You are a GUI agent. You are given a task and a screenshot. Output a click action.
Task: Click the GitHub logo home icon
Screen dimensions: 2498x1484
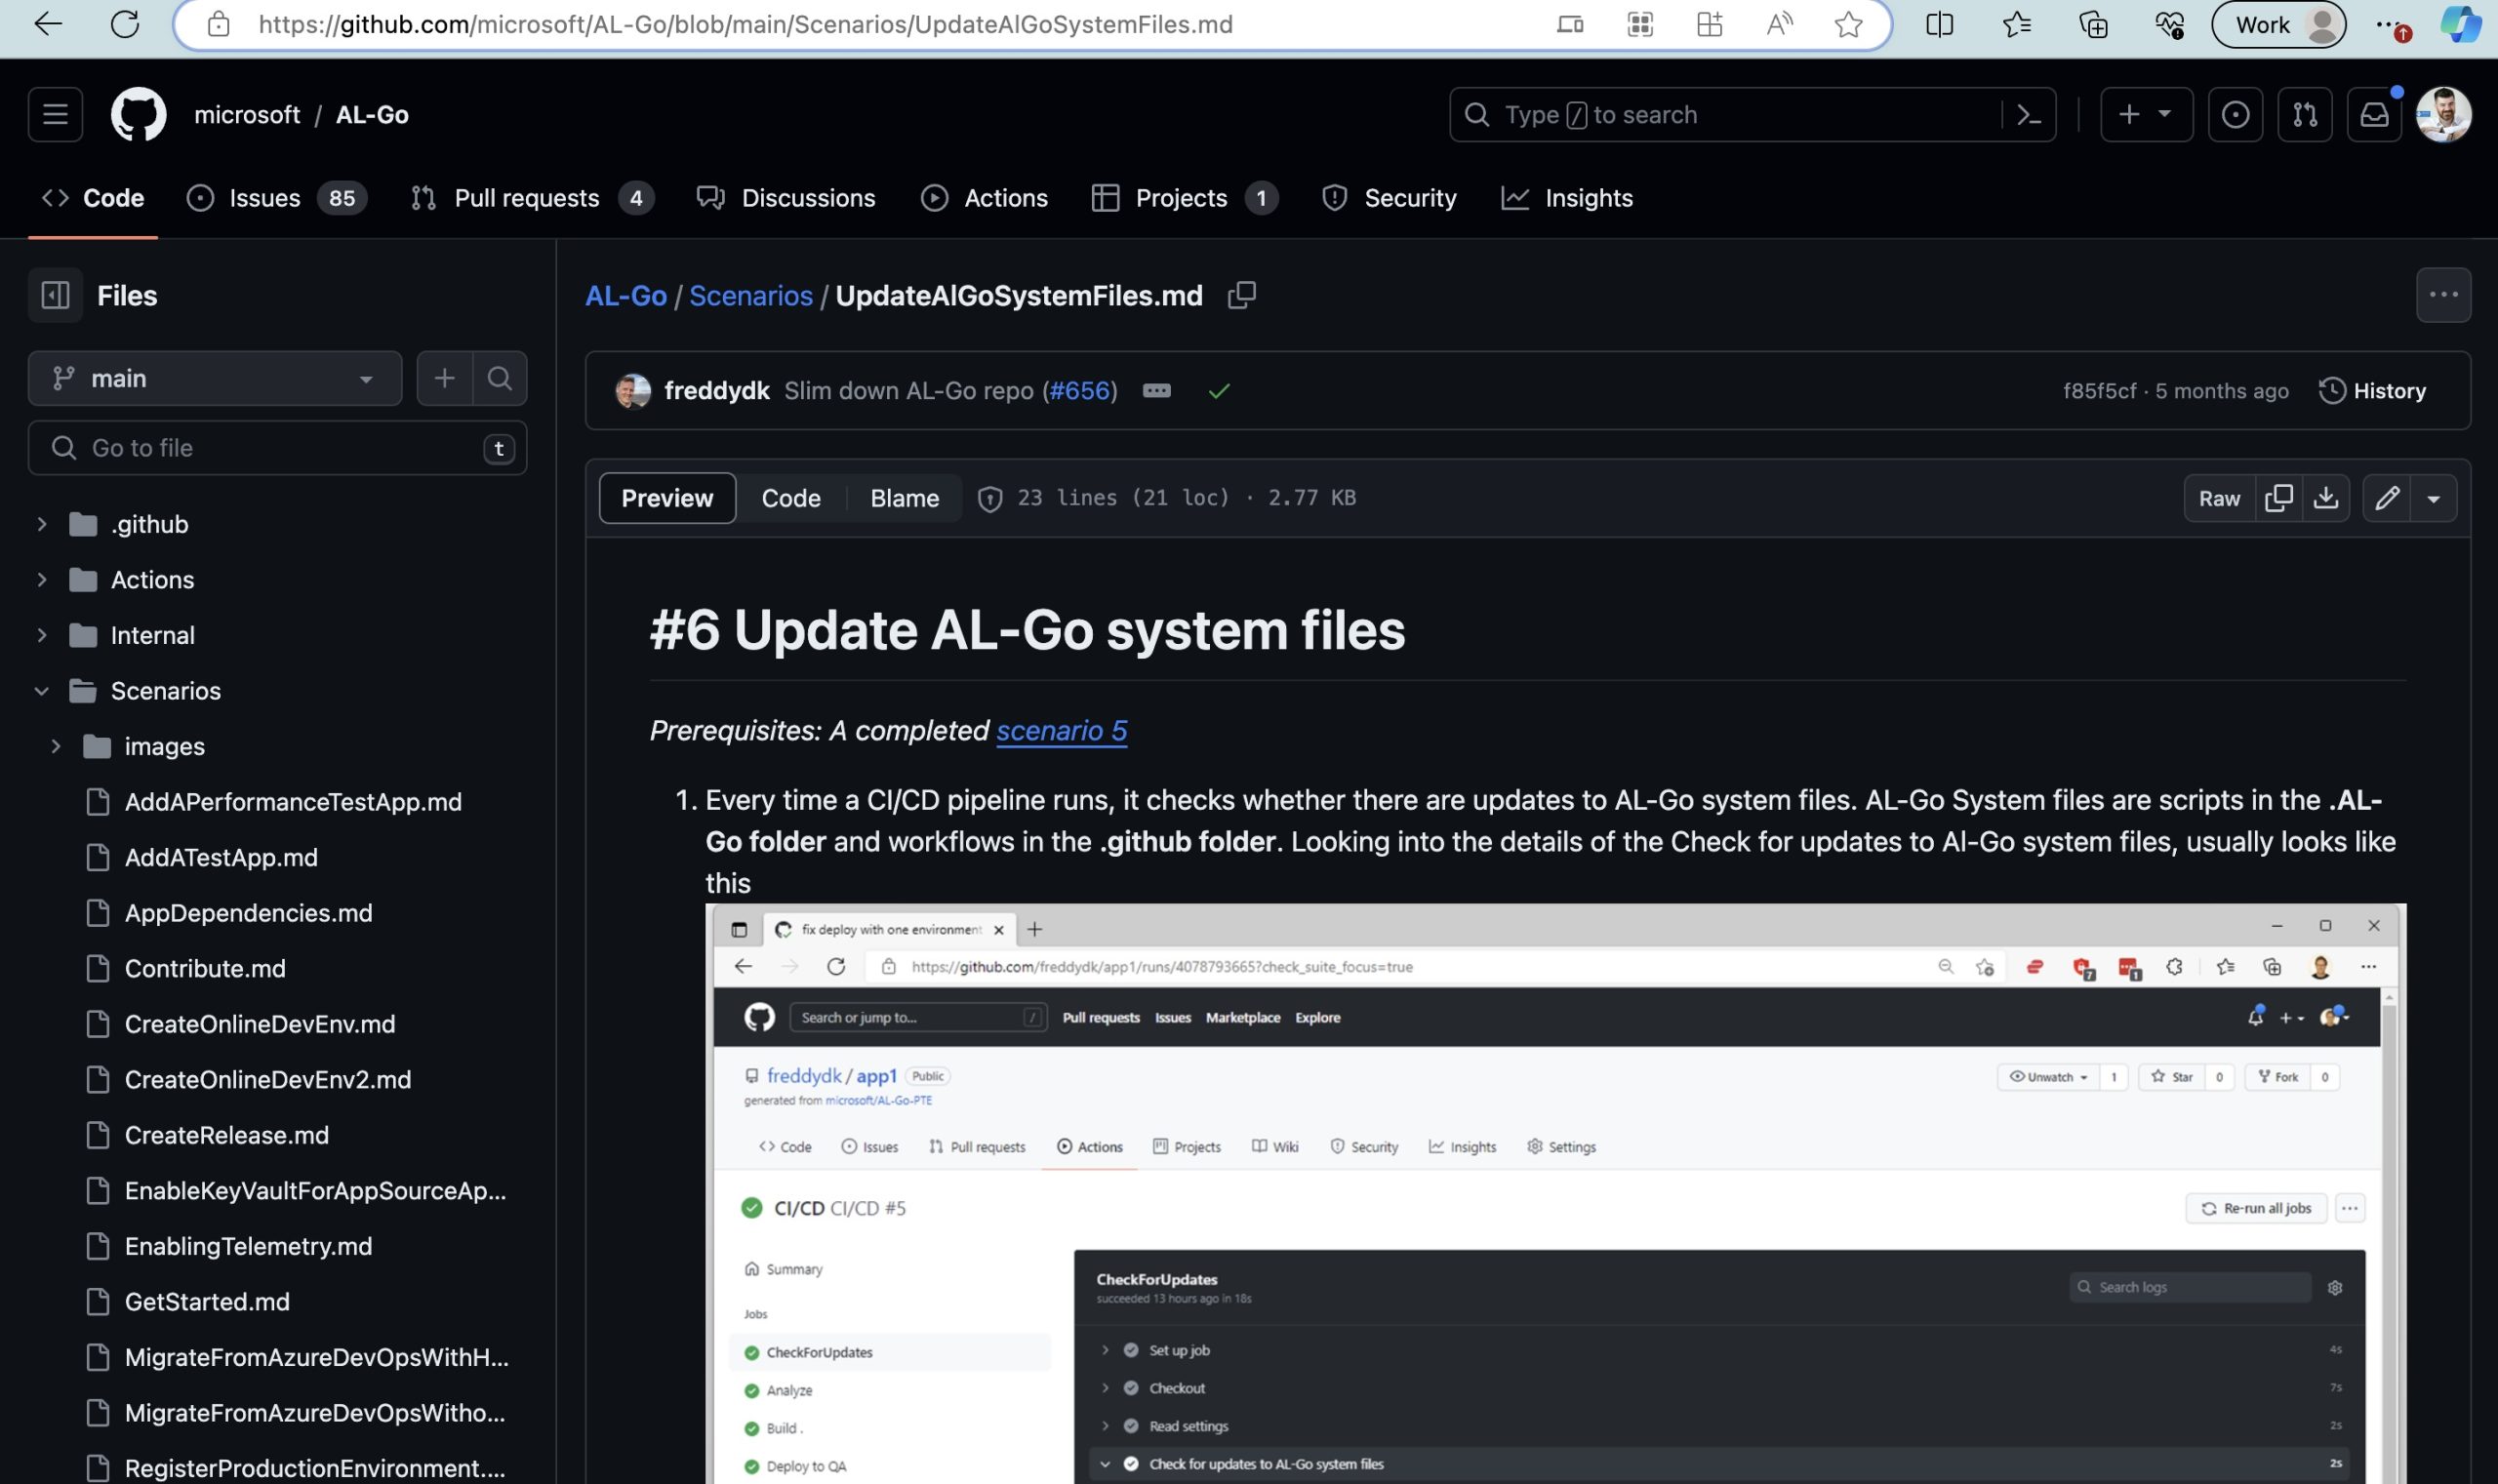coord(138,115)
